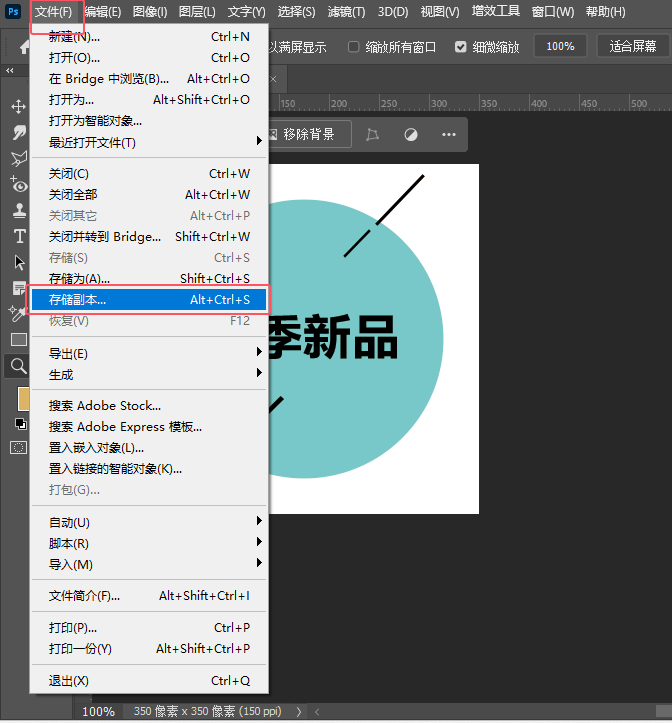Open the 文件(F) menu
This screenshot has width=672, height=723.
tap(54, 12)
